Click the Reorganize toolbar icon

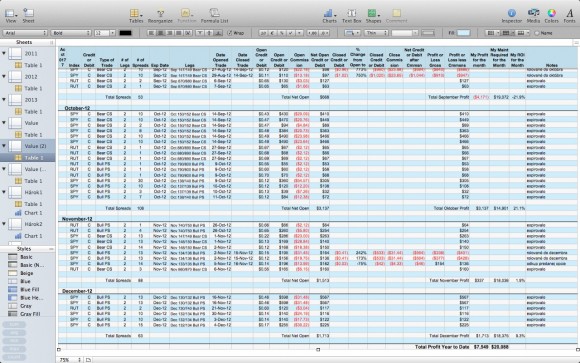click(160, 16)
